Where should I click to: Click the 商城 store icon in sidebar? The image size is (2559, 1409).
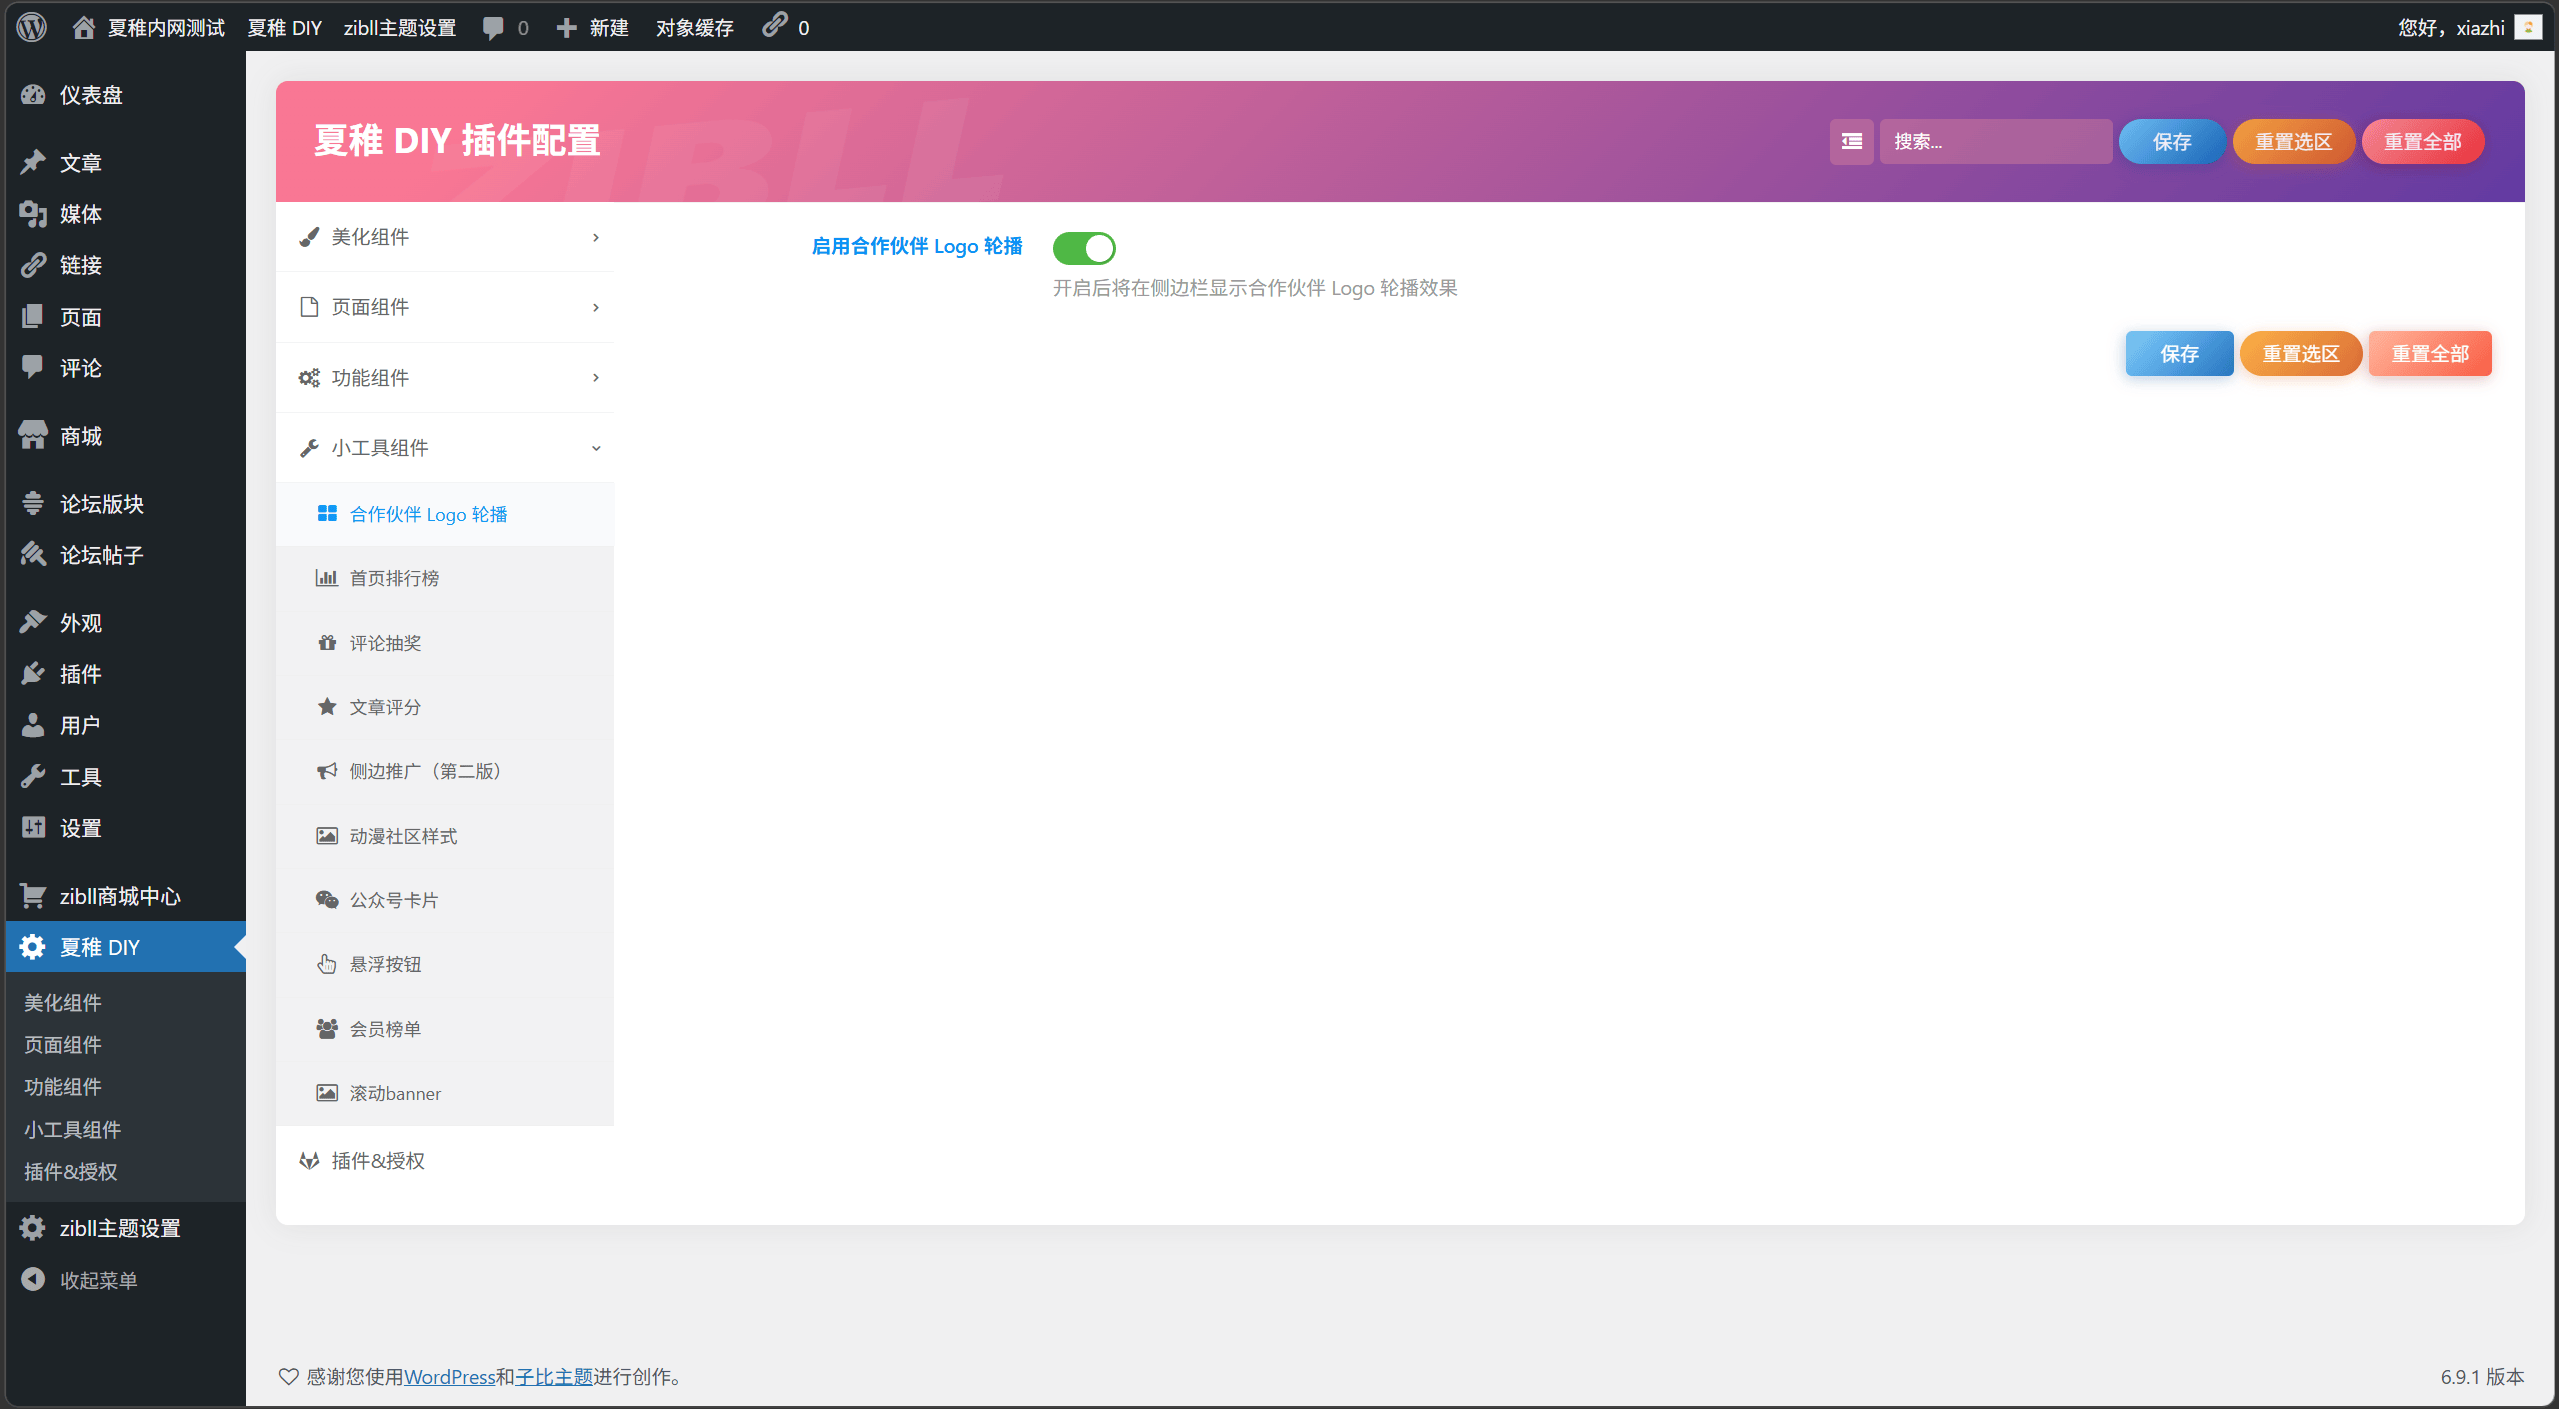pos(33,435)
